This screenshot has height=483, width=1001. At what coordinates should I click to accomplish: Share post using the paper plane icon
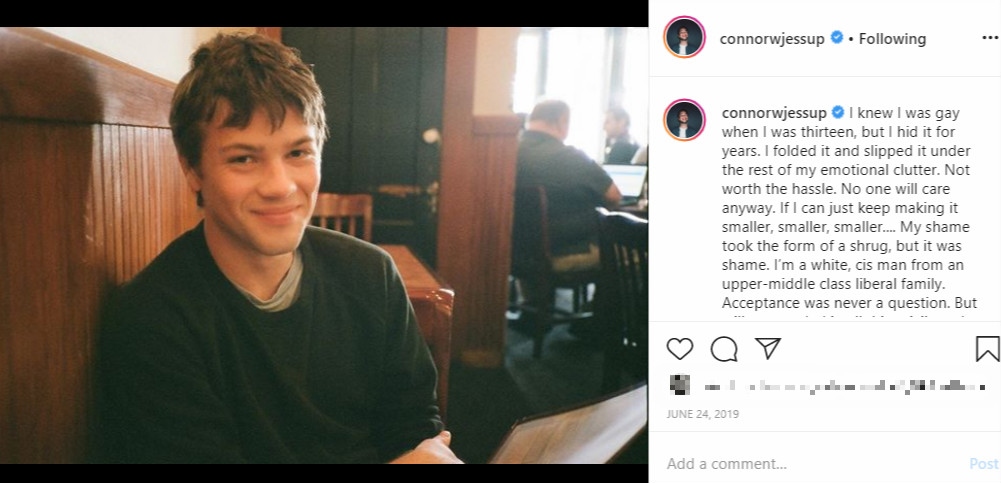pos(767,348)
